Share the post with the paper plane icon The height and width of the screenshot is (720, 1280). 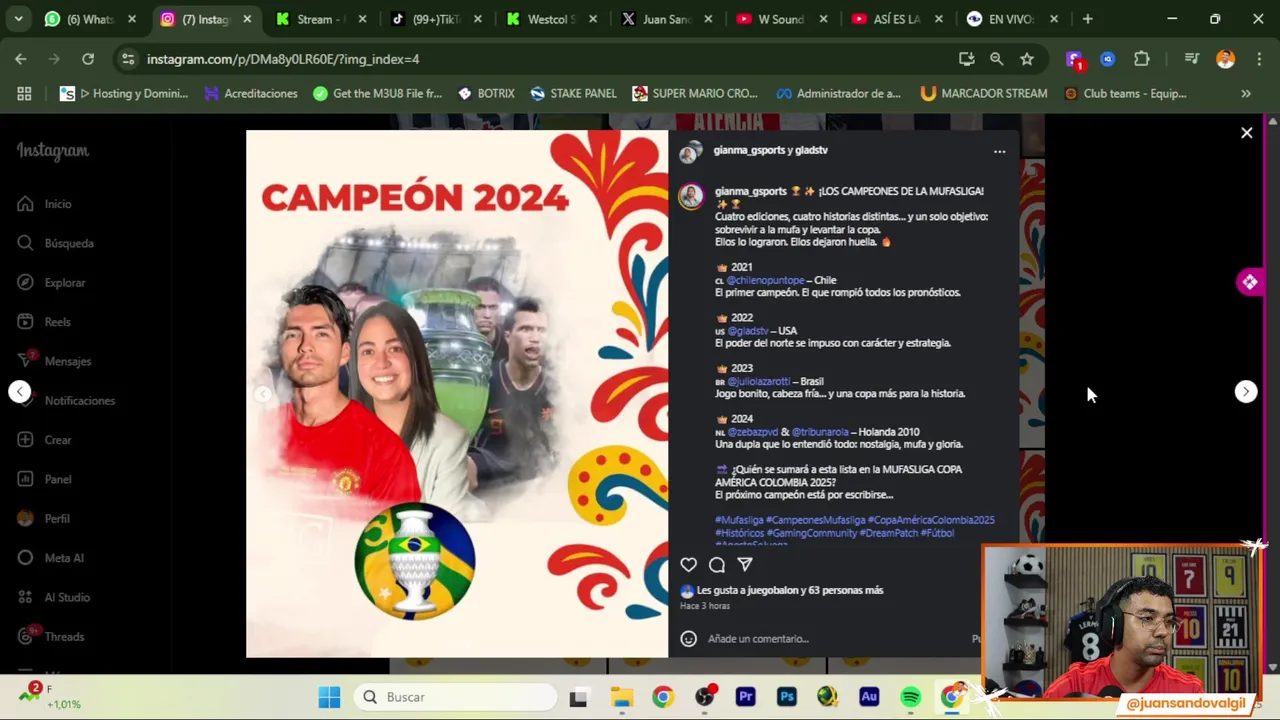(x=745, y=565)
